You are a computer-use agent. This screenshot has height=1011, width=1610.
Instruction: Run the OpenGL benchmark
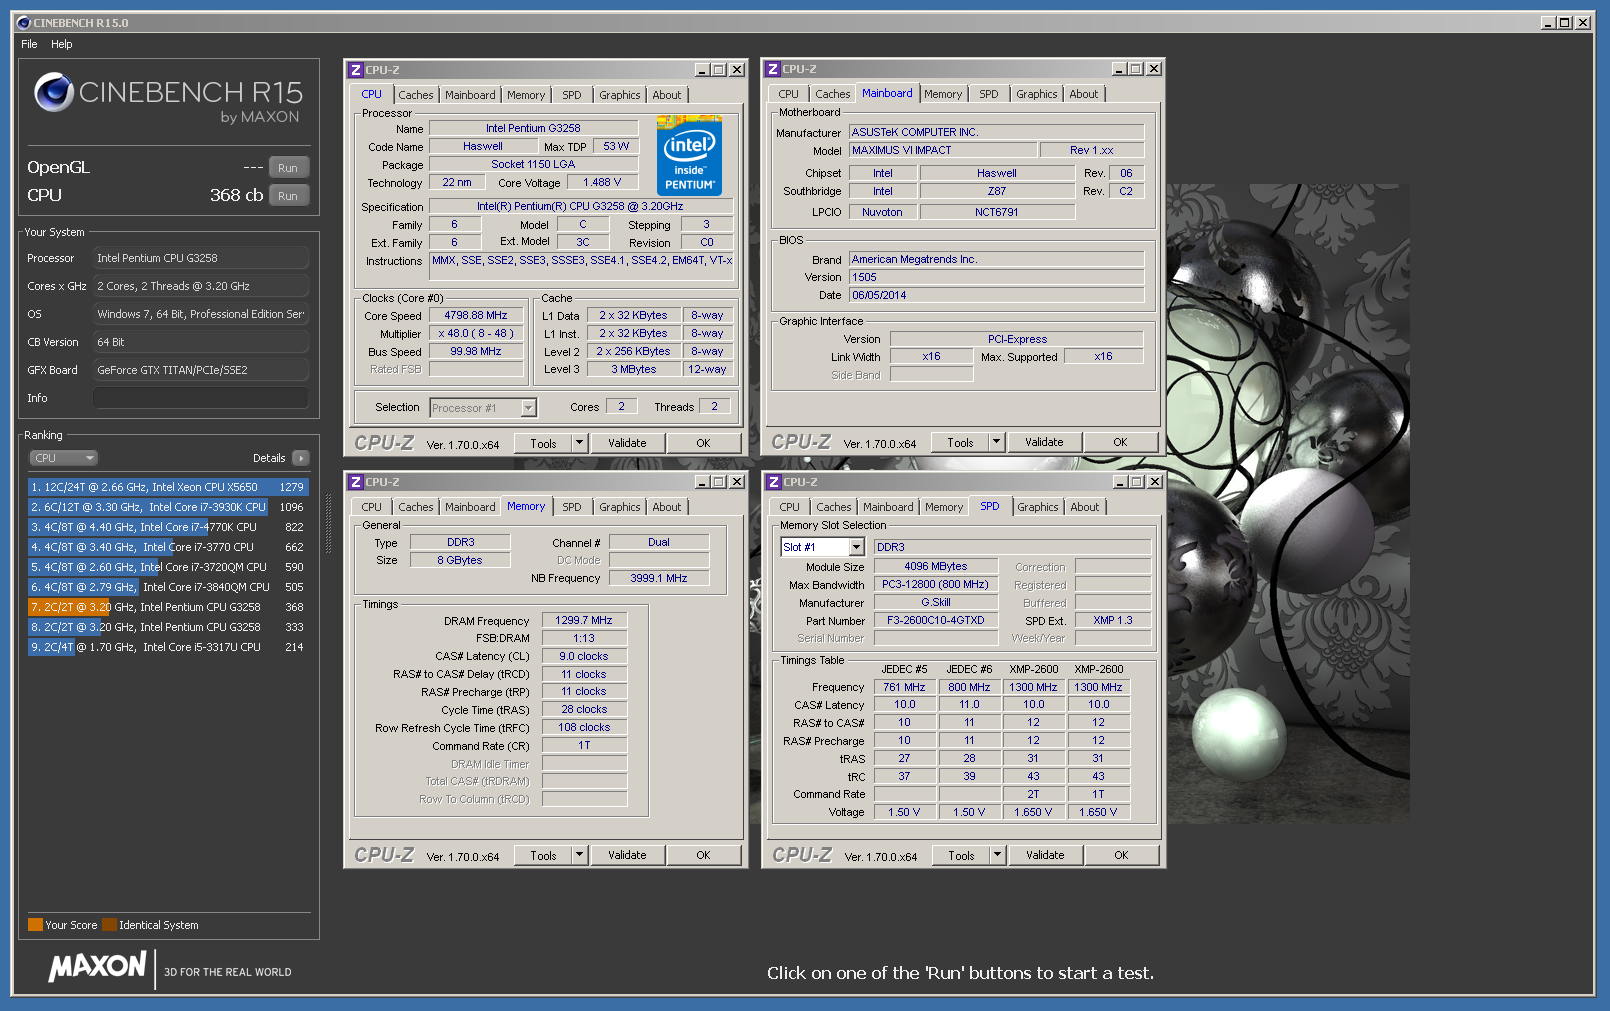(288, 168)
